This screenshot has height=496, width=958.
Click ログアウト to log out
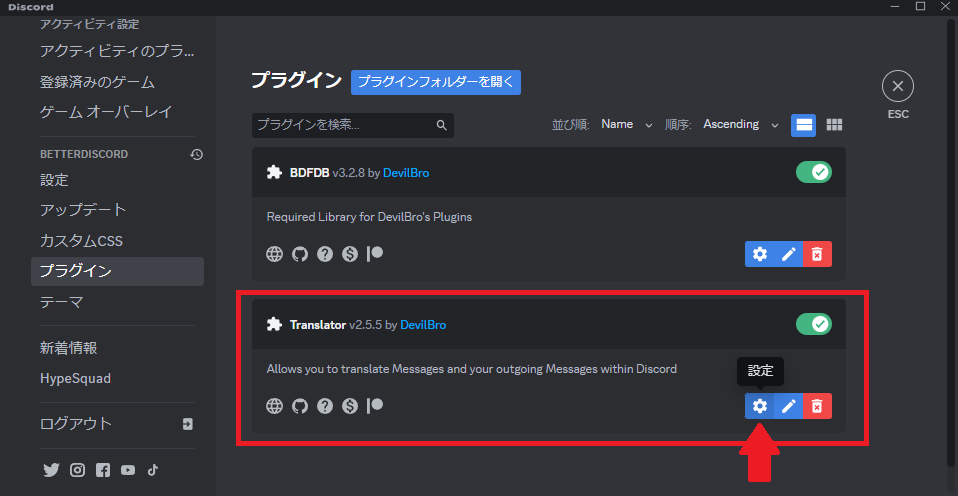117,423
